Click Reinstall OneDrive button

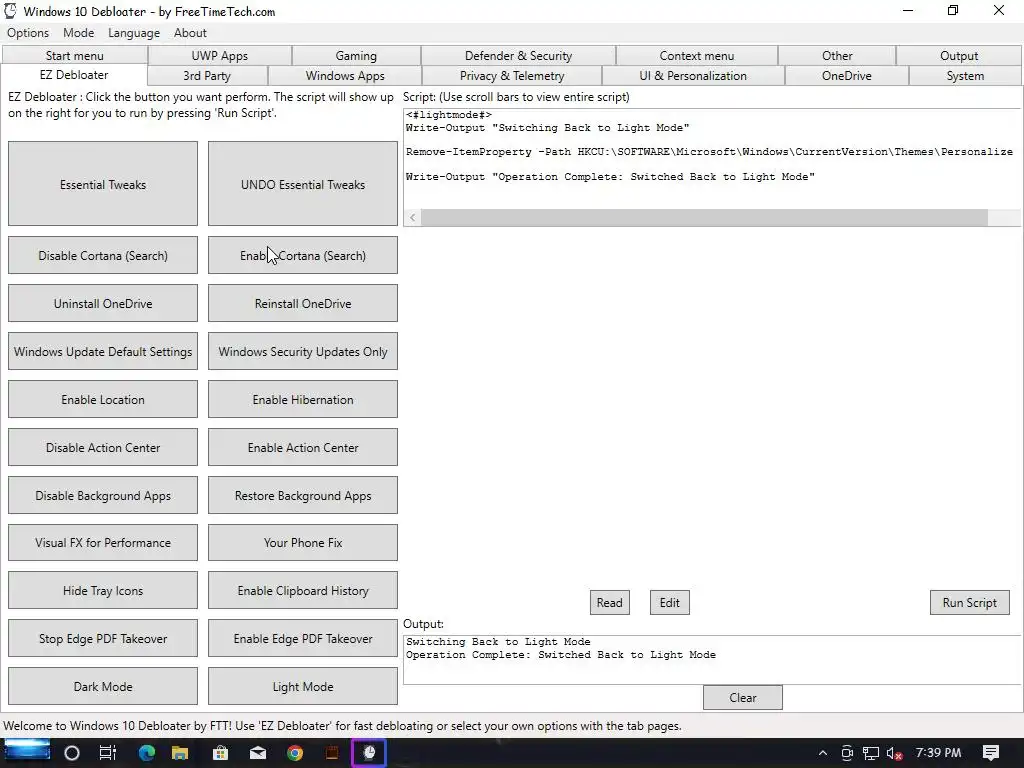[303, 303]
